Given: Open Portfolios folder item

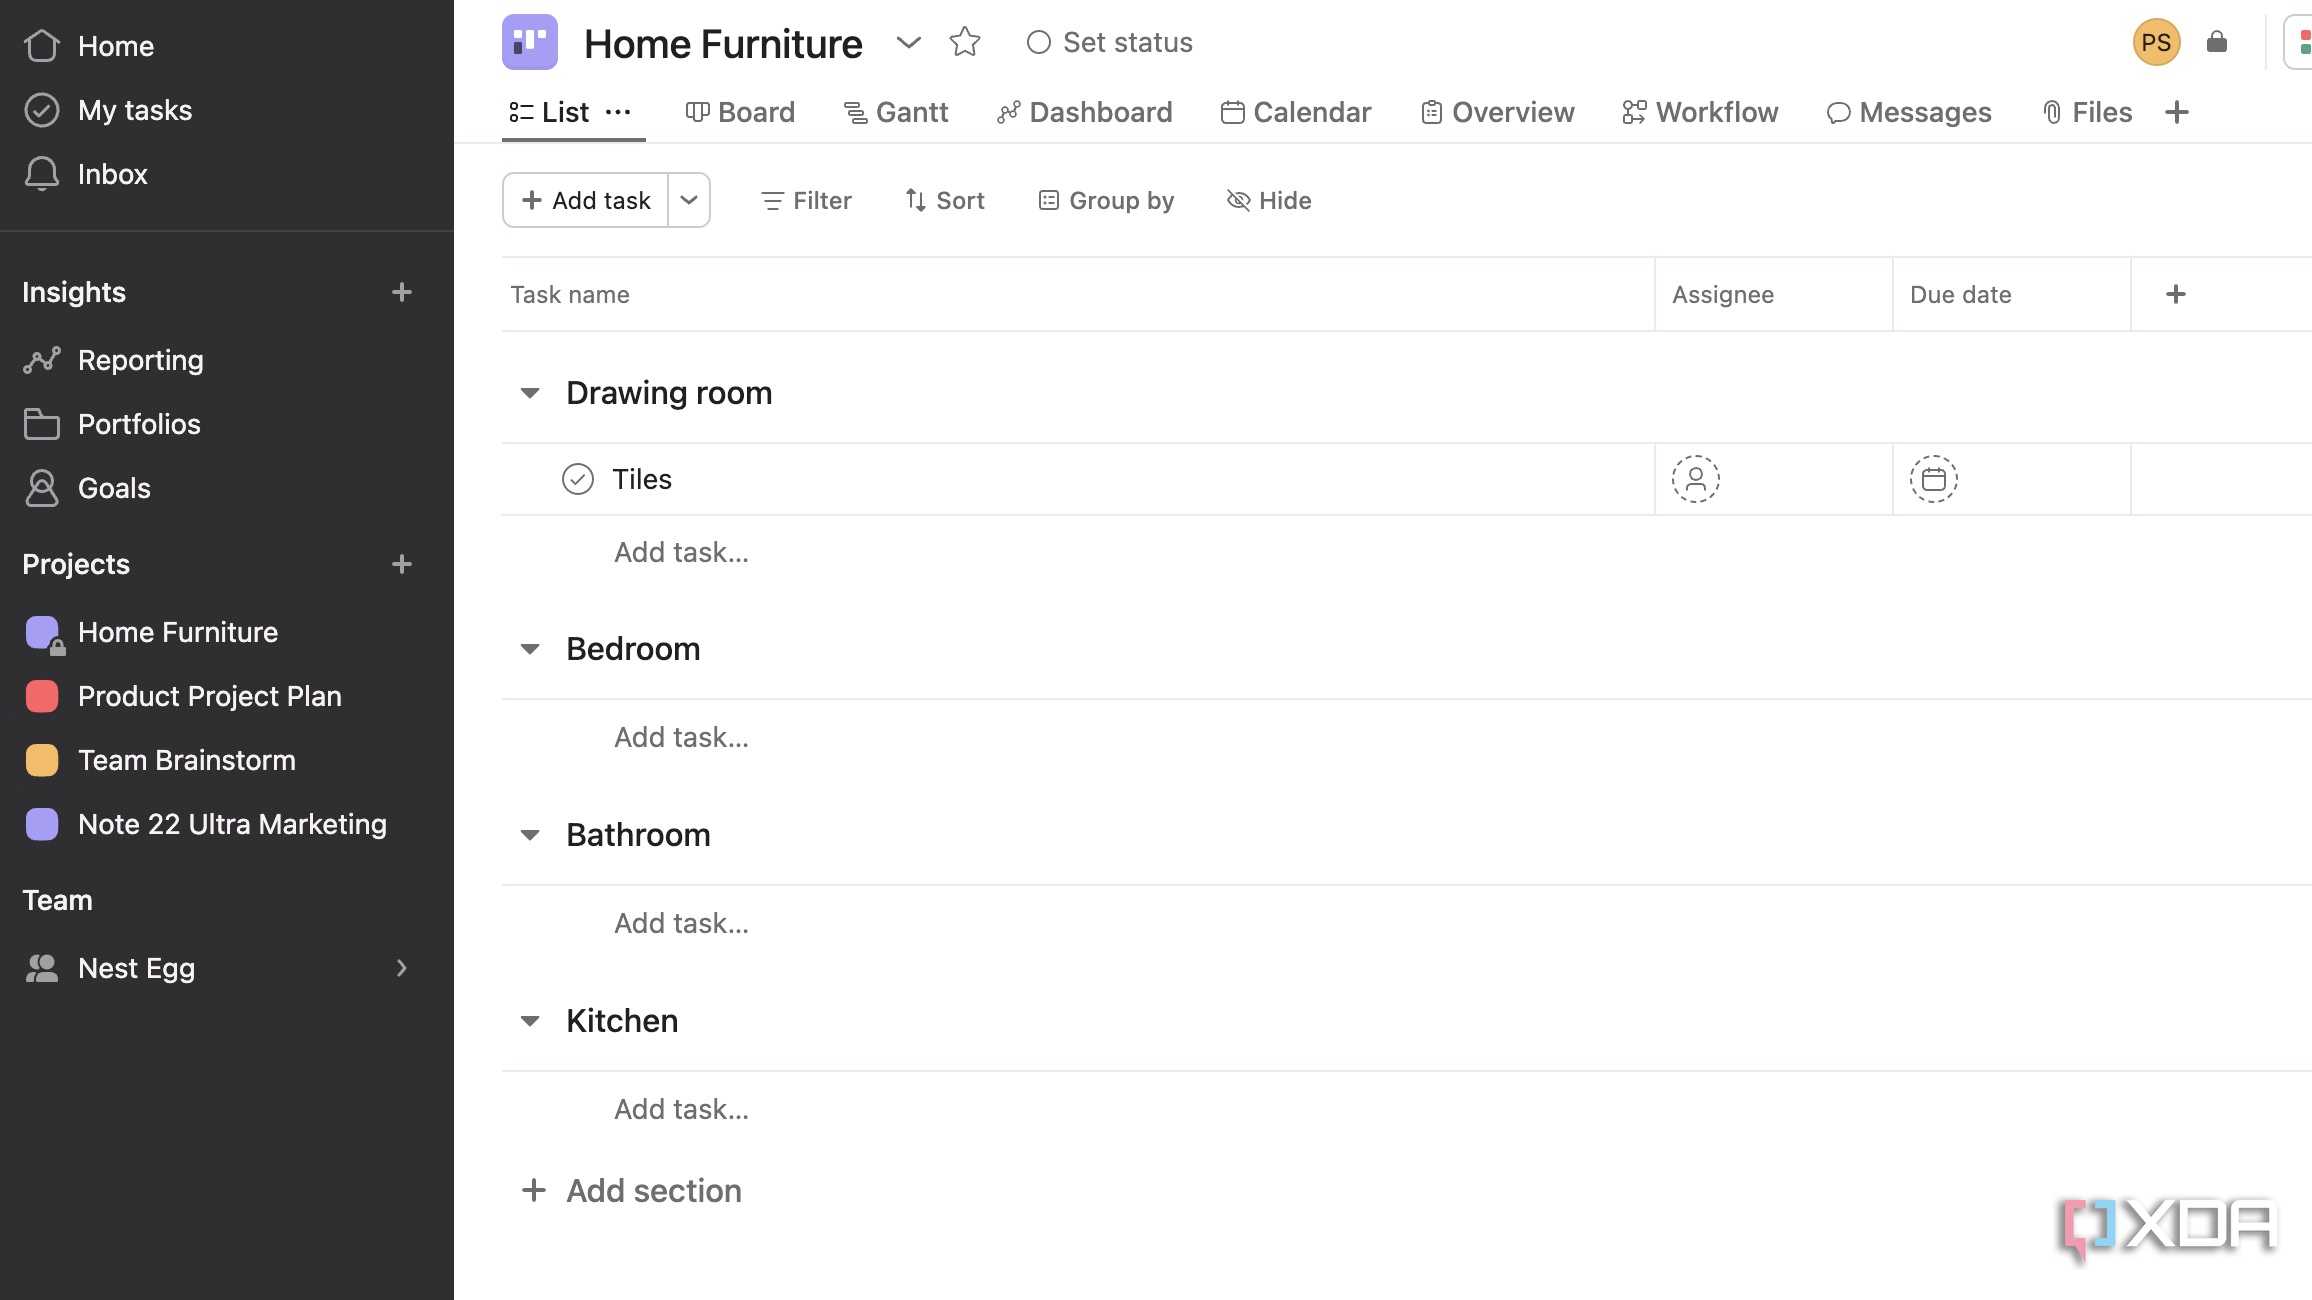Looking at the screenshot, I should pyautogui.click(x=112, y=424).
